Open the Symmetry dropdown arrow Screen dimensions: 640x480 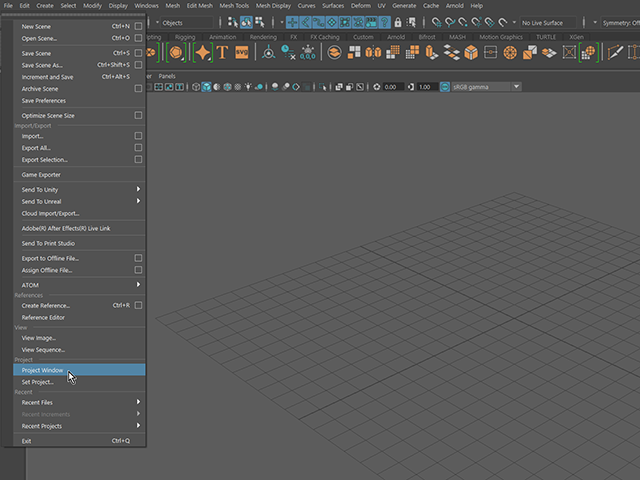[x=595, y=22]
